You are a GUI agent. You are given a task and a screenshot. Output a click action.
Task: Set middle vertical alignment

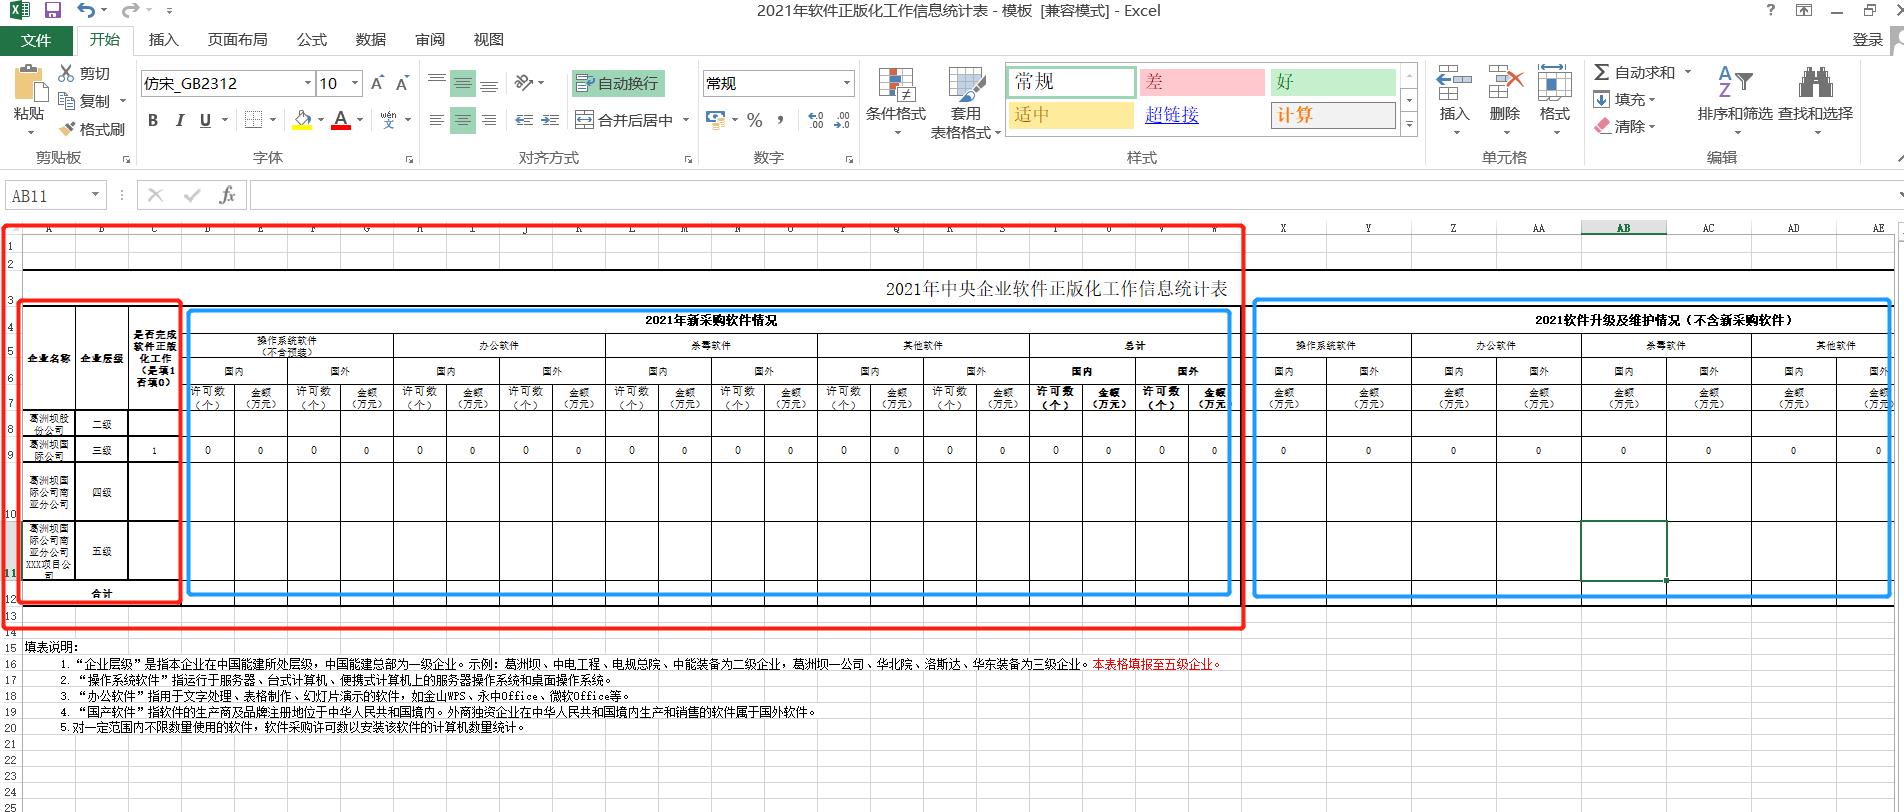(x=462, y=83)
